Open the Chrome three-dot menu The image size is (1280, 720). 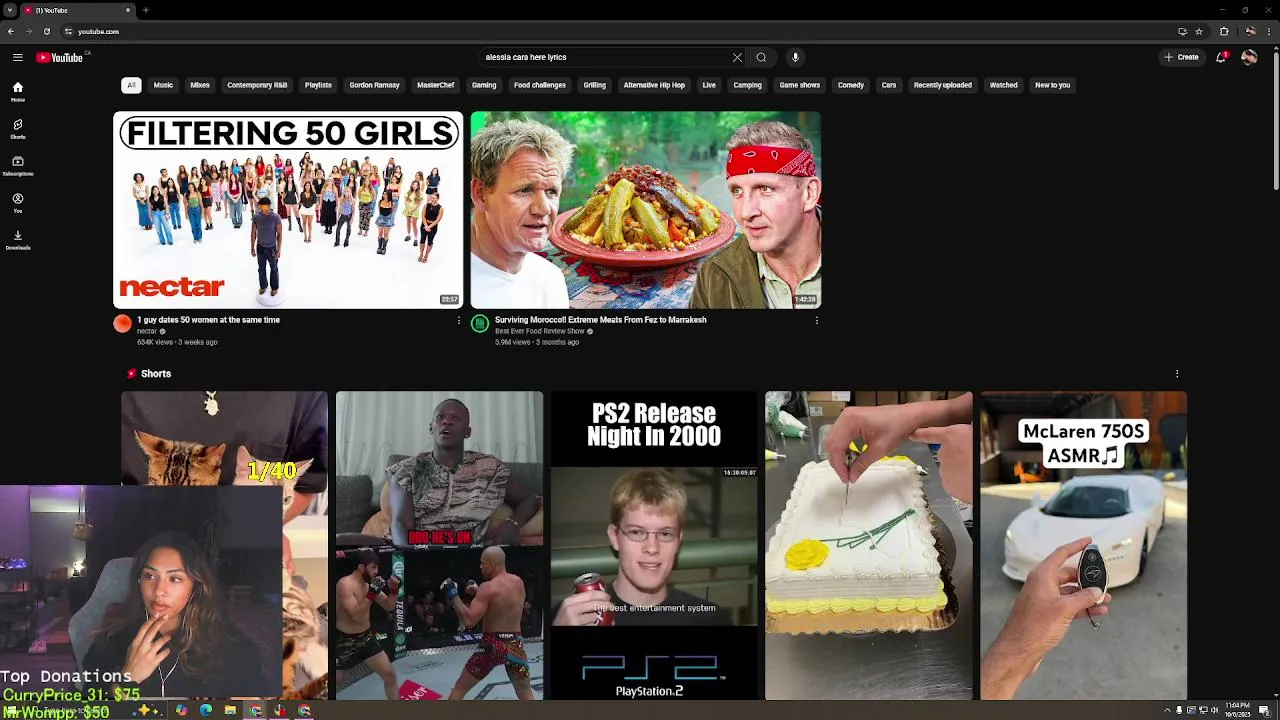click(x=1270, y=31)
